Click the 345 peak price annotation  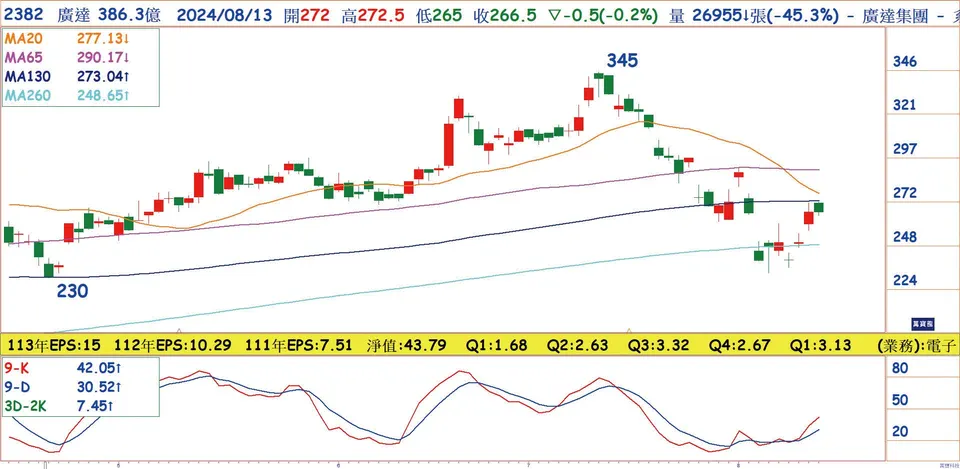(622, 60)
